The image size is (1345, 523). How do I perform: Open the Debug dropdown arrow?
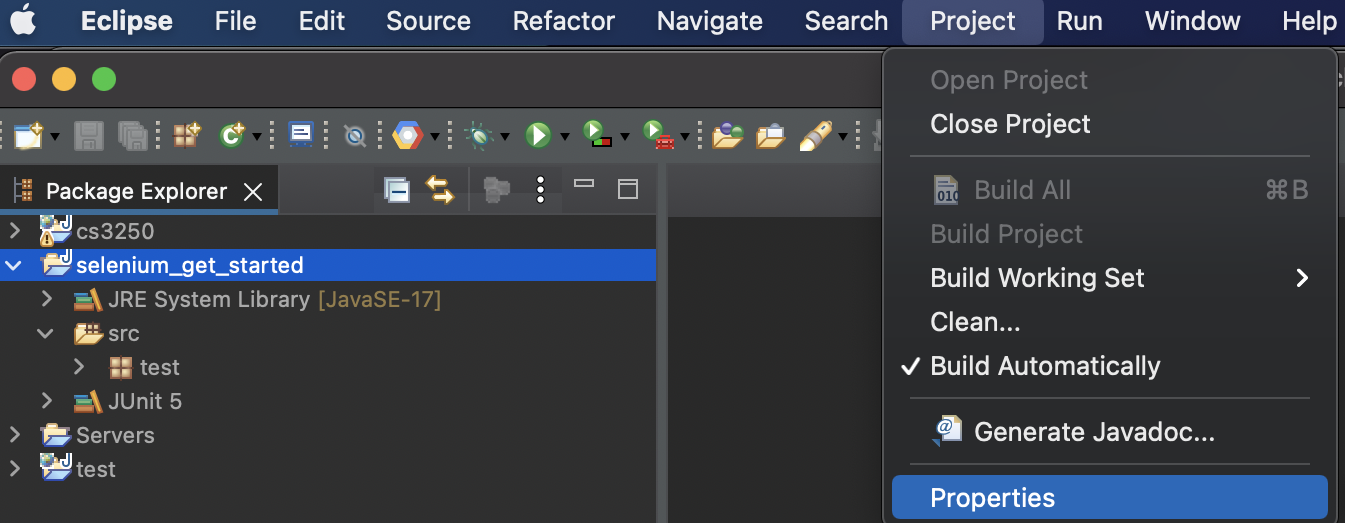[505, 136]
